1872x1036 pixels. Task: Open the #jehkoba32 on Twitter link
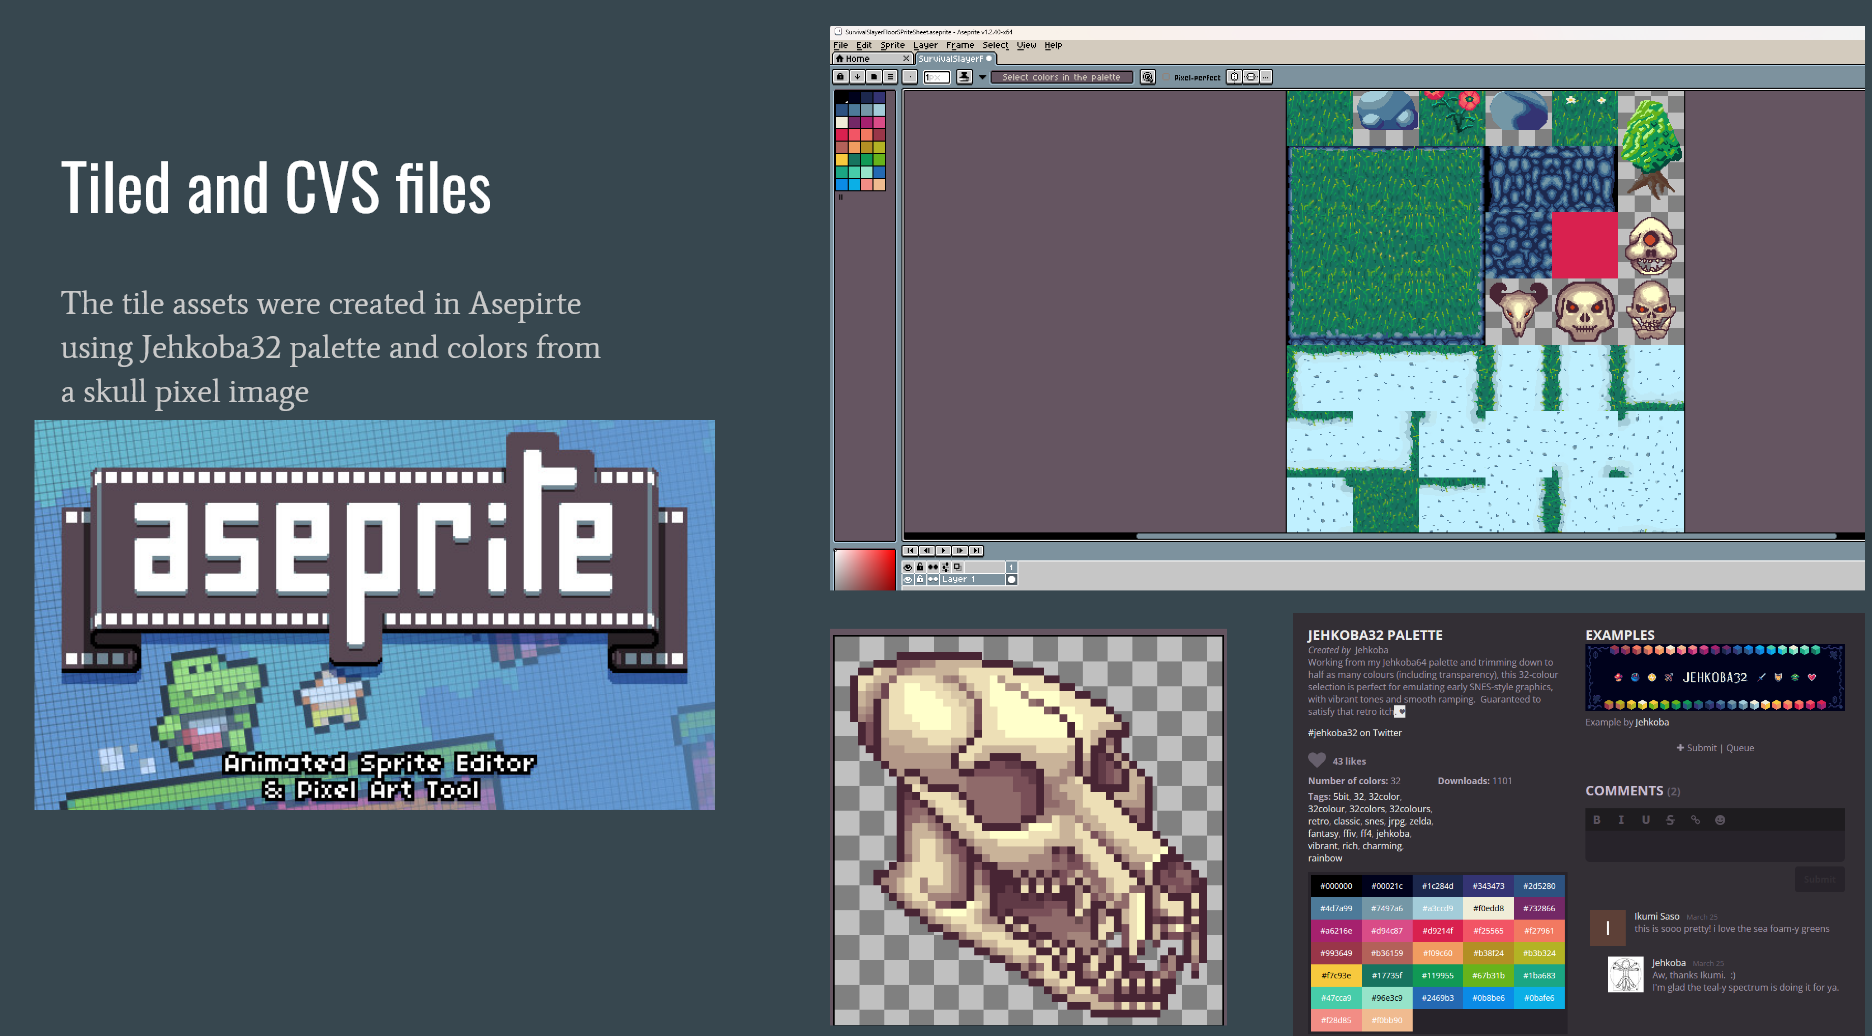(x=1355, y=733)
